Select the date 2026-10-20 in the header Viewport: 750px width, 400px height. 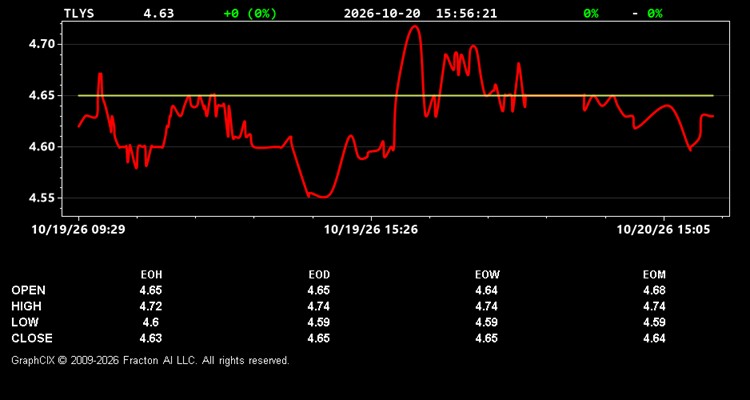(x=382, y=13)
